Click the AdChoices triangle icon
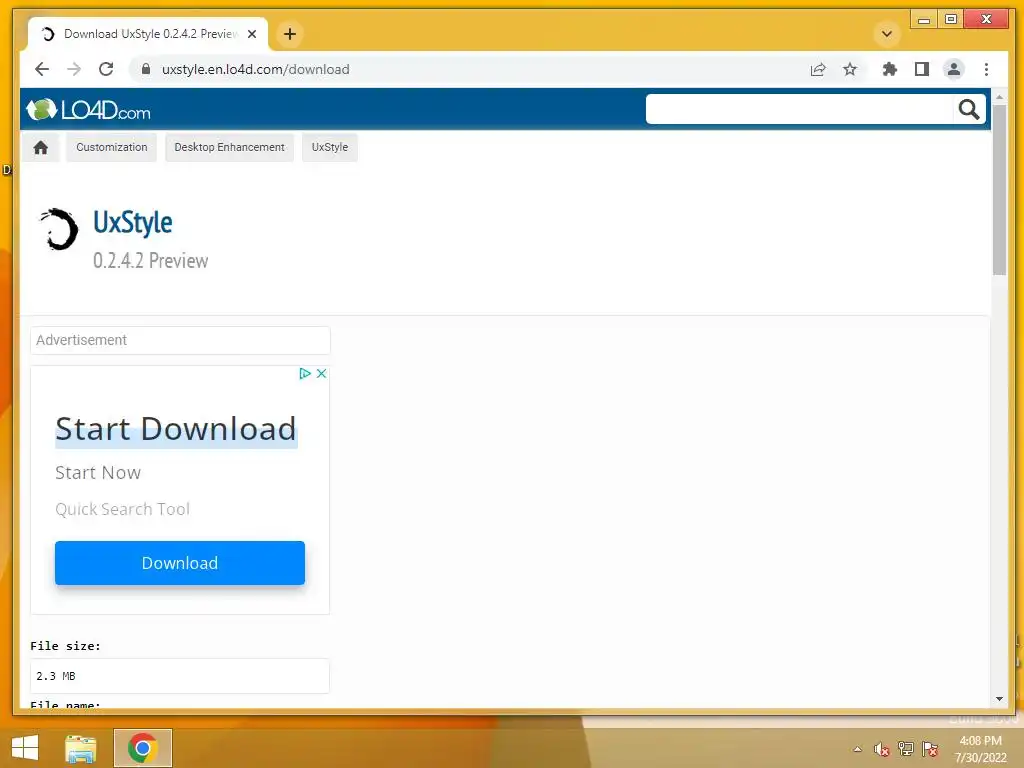This screenshot has height=768, width=1024. (304, 374)
